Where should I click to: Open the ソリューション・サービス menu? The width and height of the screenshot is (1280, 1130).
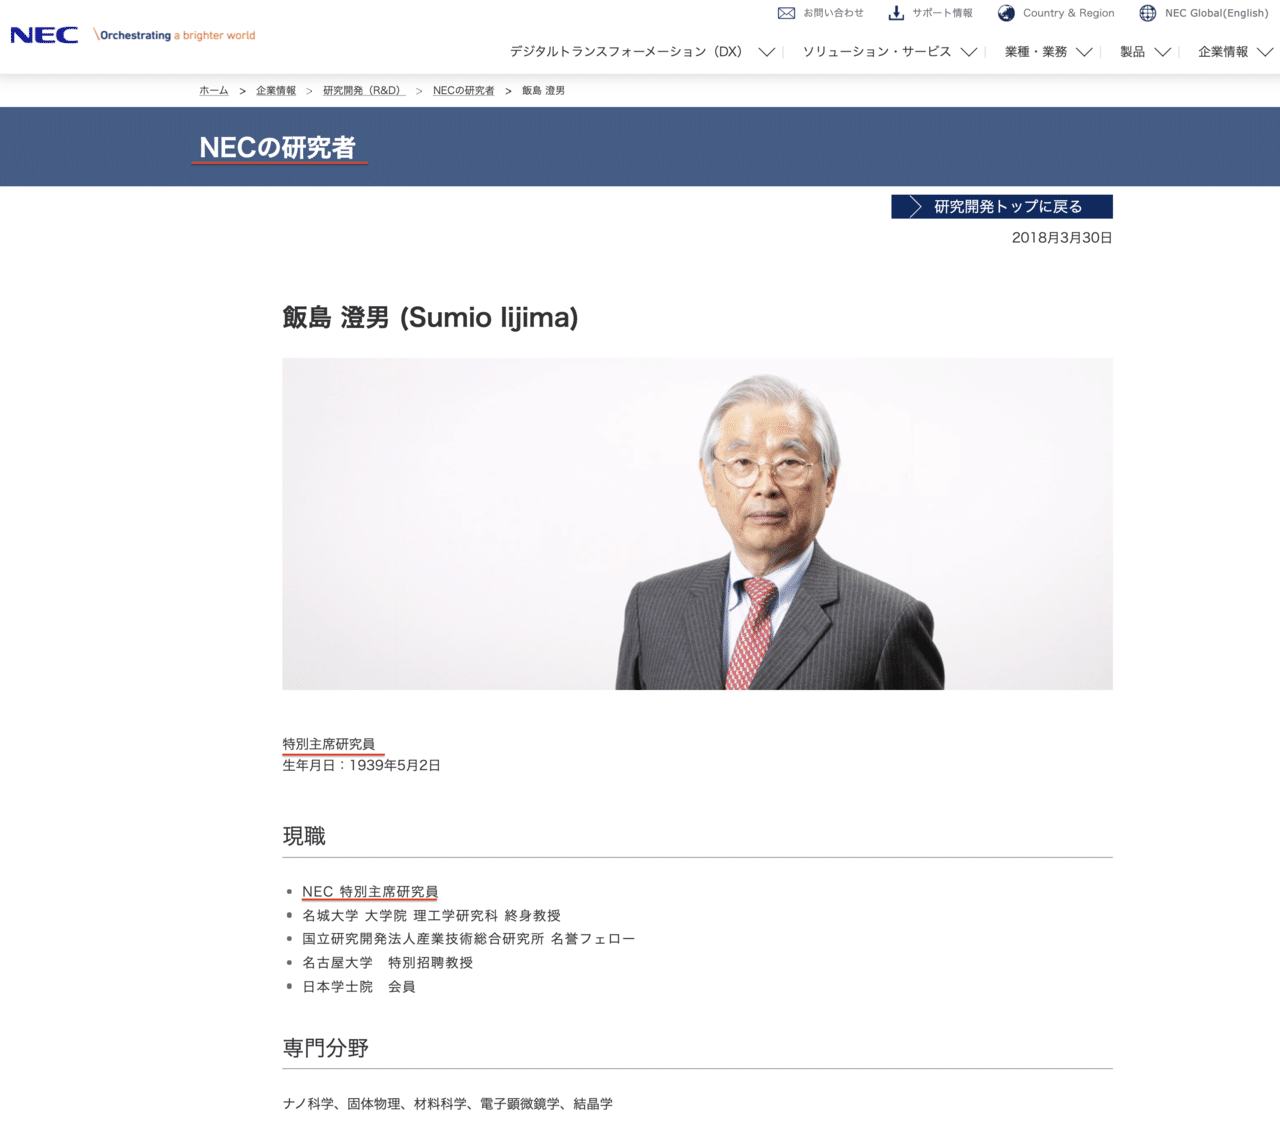(x=877, y=52)
